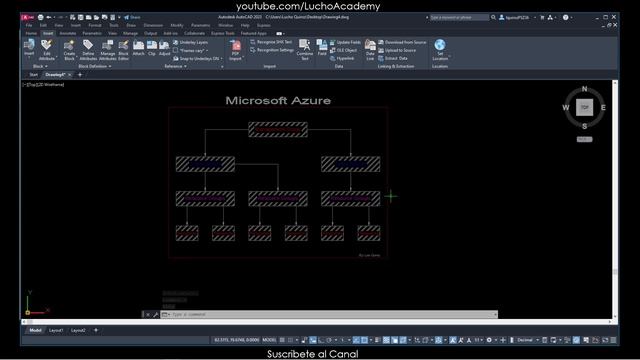640x360 pixels.
Task: Switch to the Home ribbon tab
Action: pos(31,33)
